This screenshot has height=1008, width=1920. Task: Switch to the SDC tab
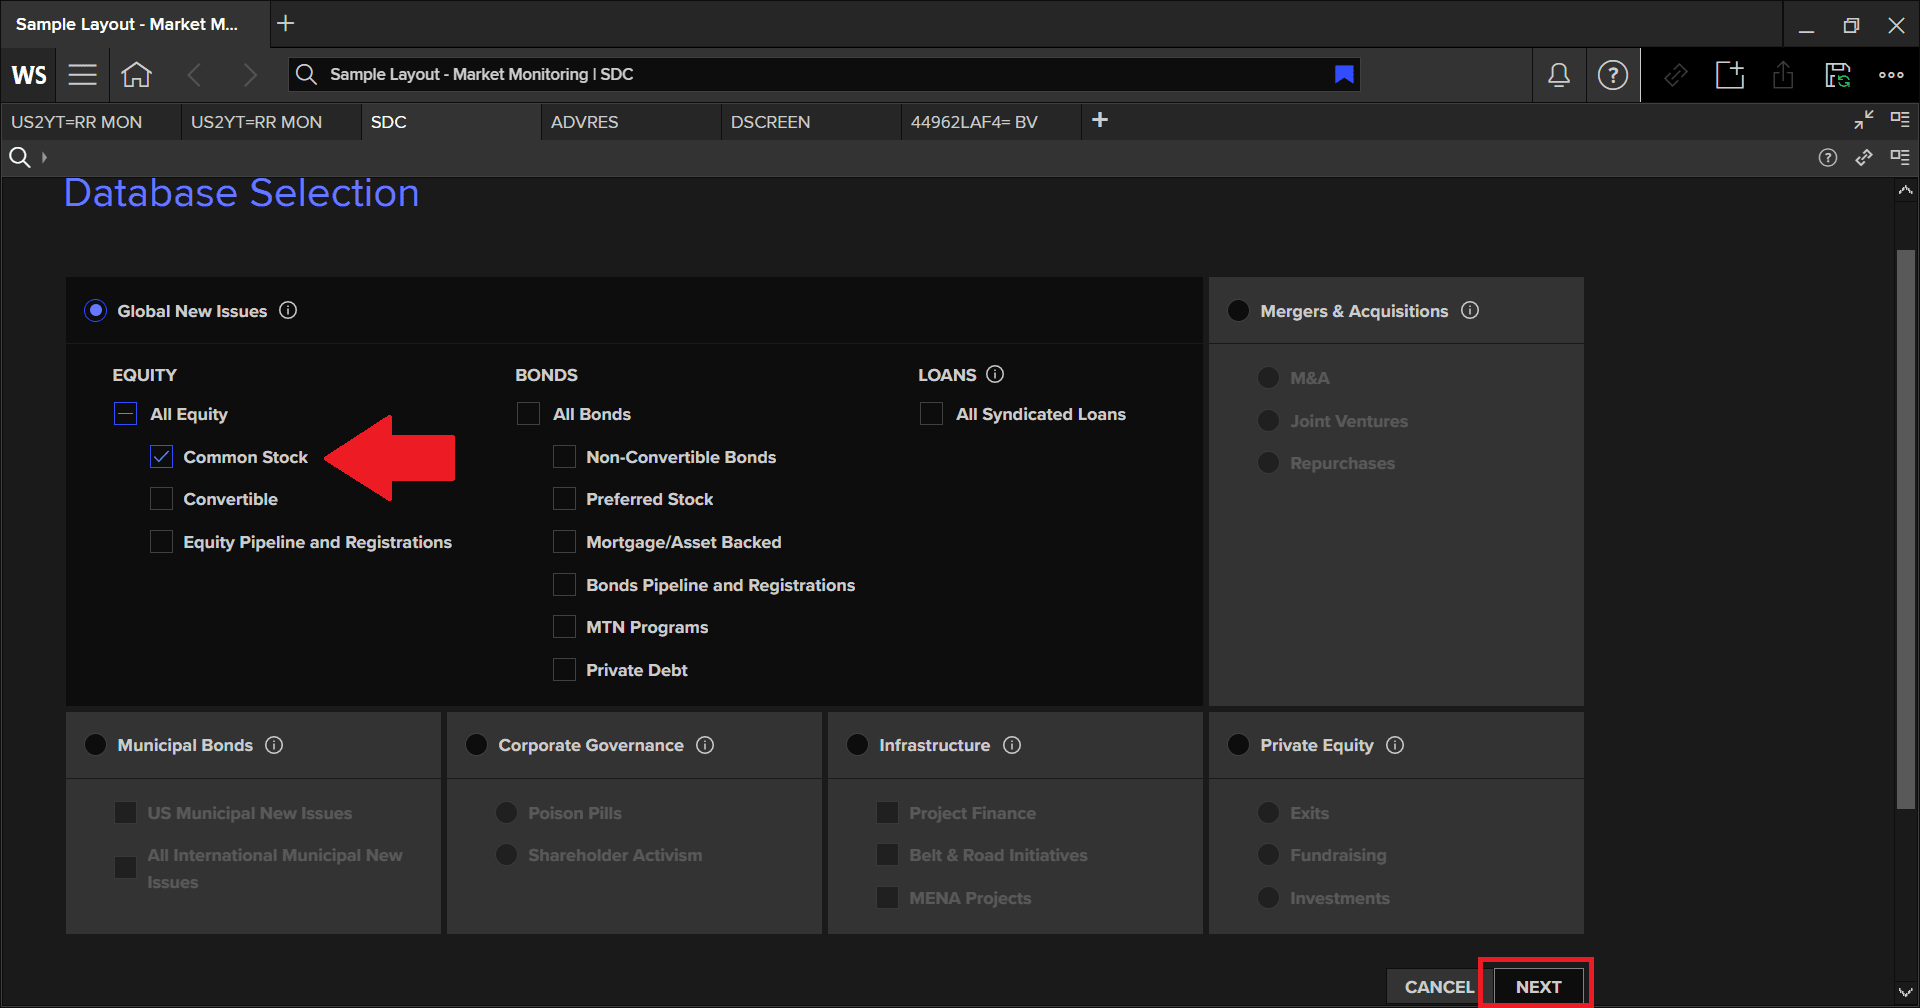click(450, 122)
